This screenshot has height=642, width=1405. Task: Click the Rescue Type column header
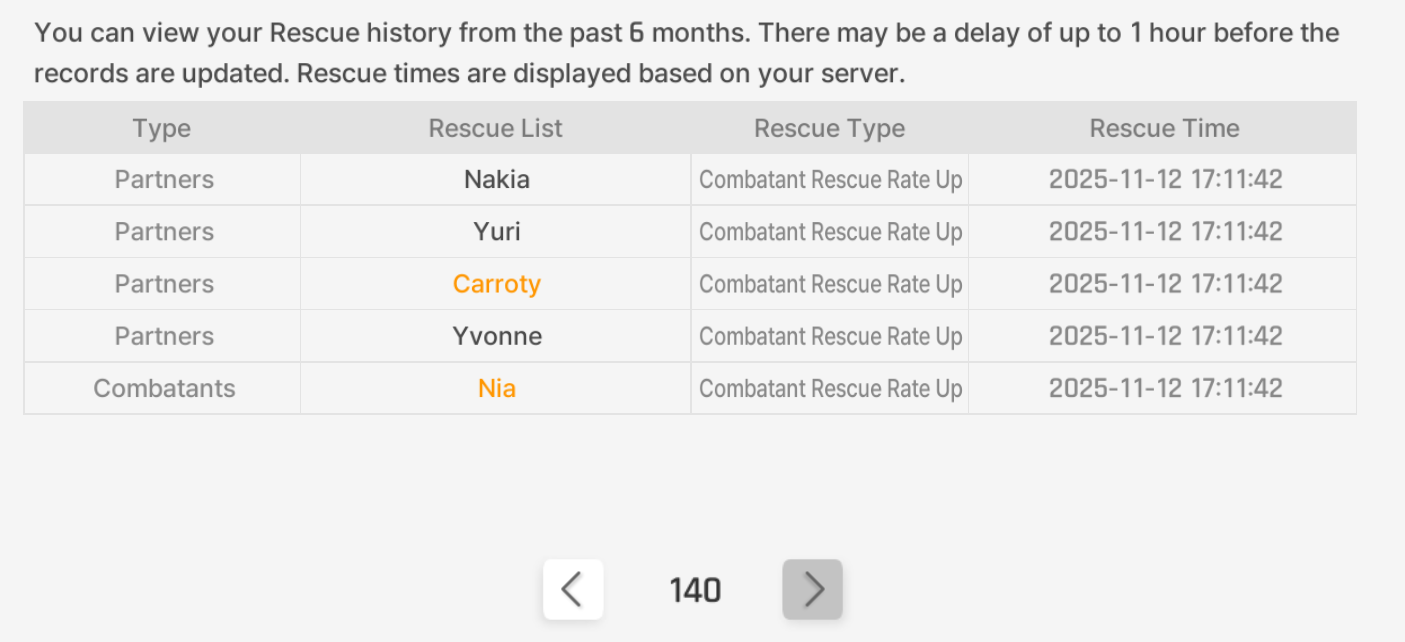(829, 128)
